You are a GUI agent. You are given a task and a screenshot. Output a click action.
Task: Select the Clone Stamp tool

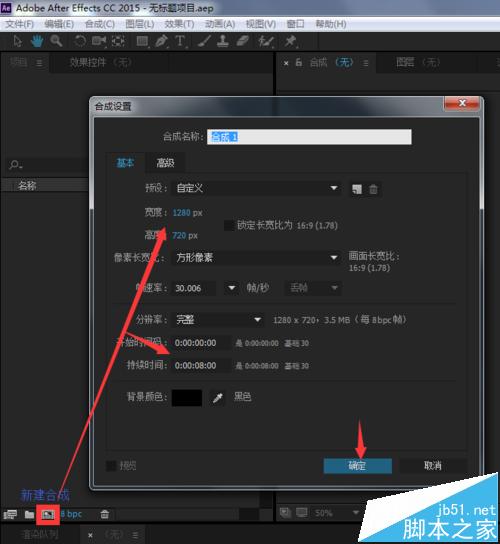(x=223, y=41)
